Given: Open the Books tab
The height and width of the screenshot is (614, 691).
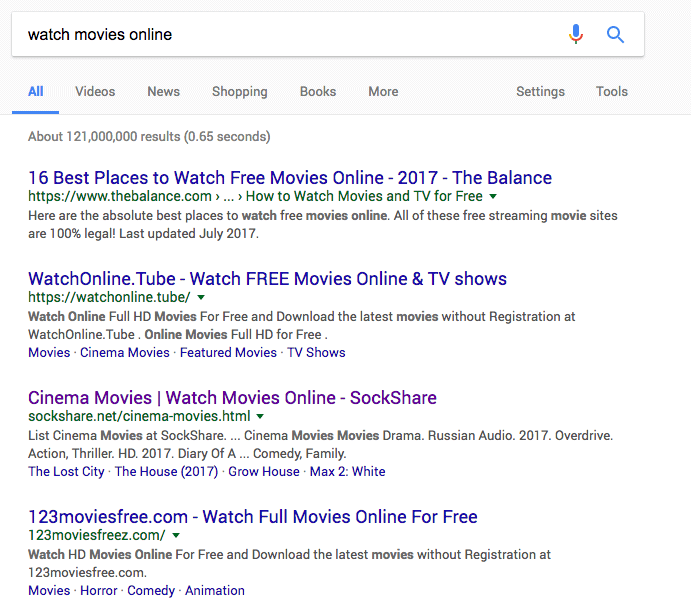Looking at the screenshot, I should click(x=318, y=92).
